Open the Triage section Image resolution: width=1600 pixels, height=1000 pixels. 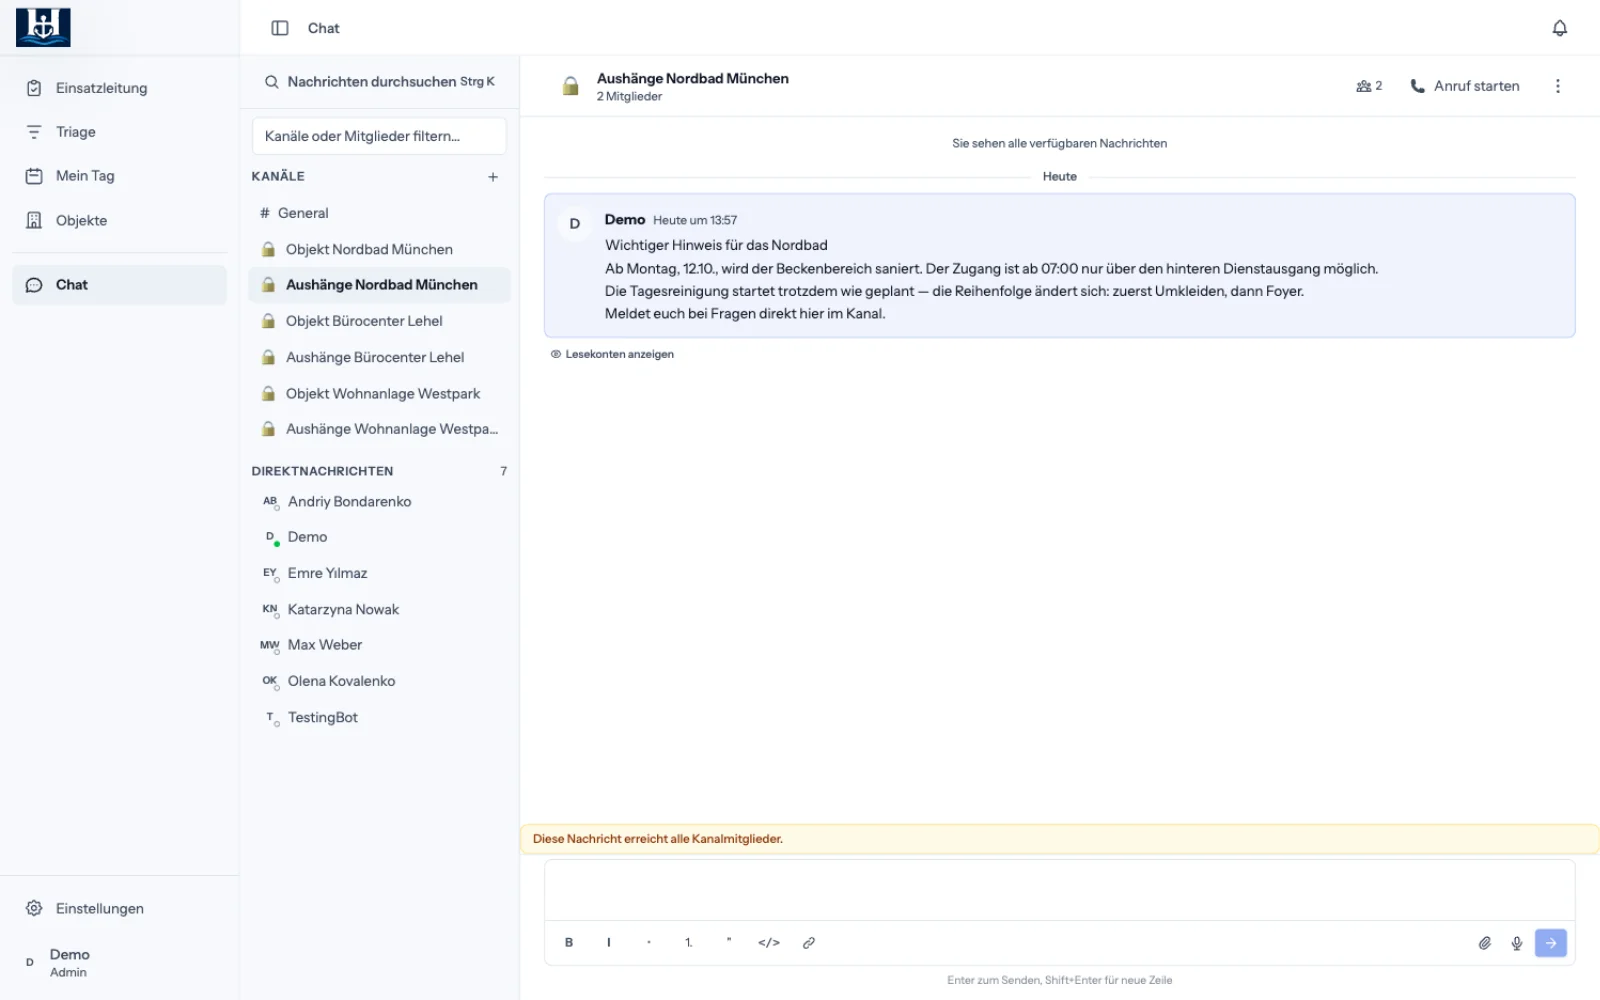120,132
